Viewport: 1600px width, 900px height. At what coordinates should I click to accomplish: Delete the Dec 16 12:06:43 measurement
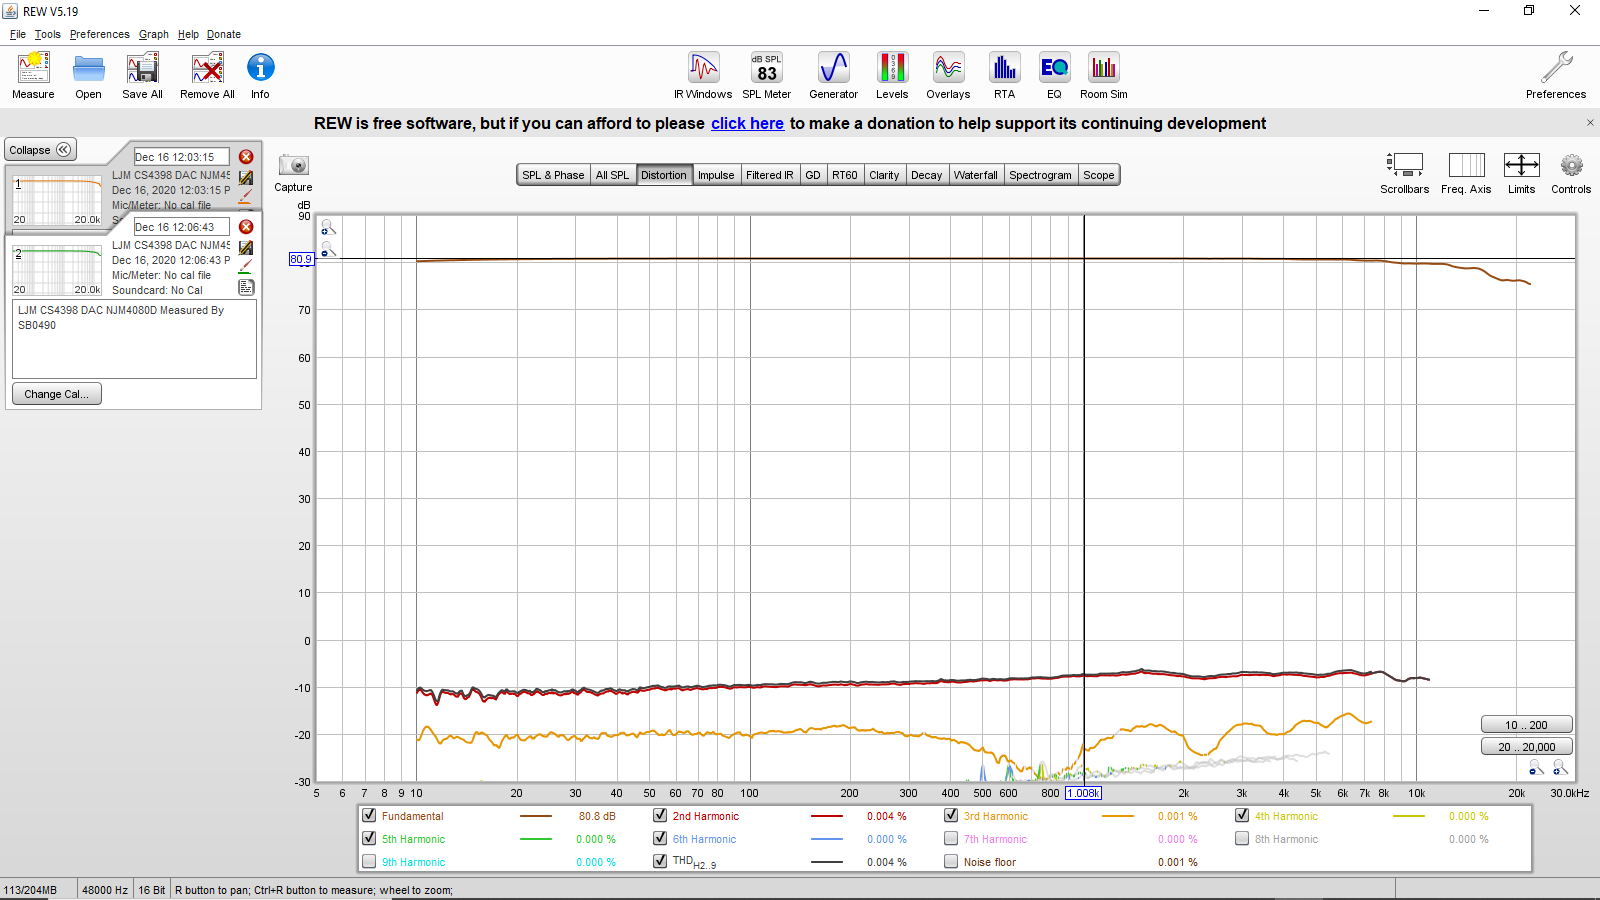[246, 227]
